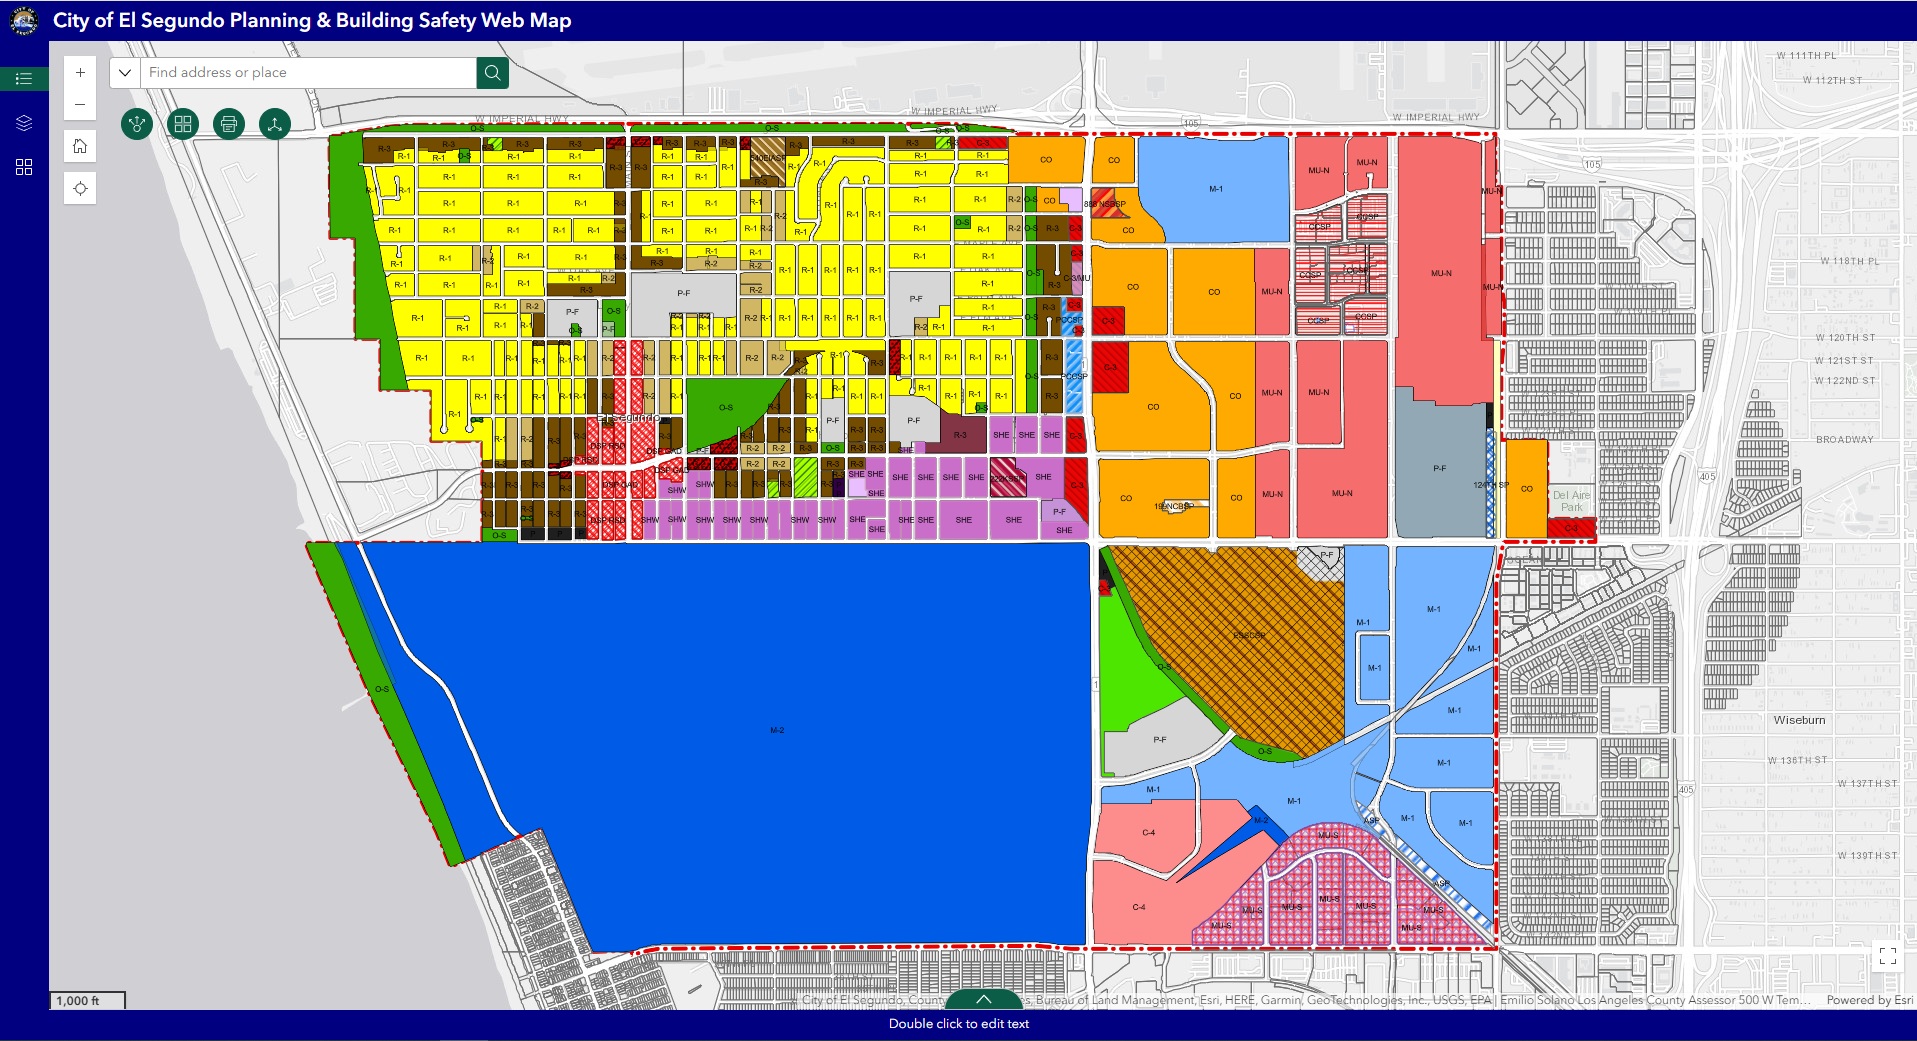Image resolution: width=1917 pixels, height=1041 pixels.
Task: Click the large blue M-2 zone
Action: 776,730
